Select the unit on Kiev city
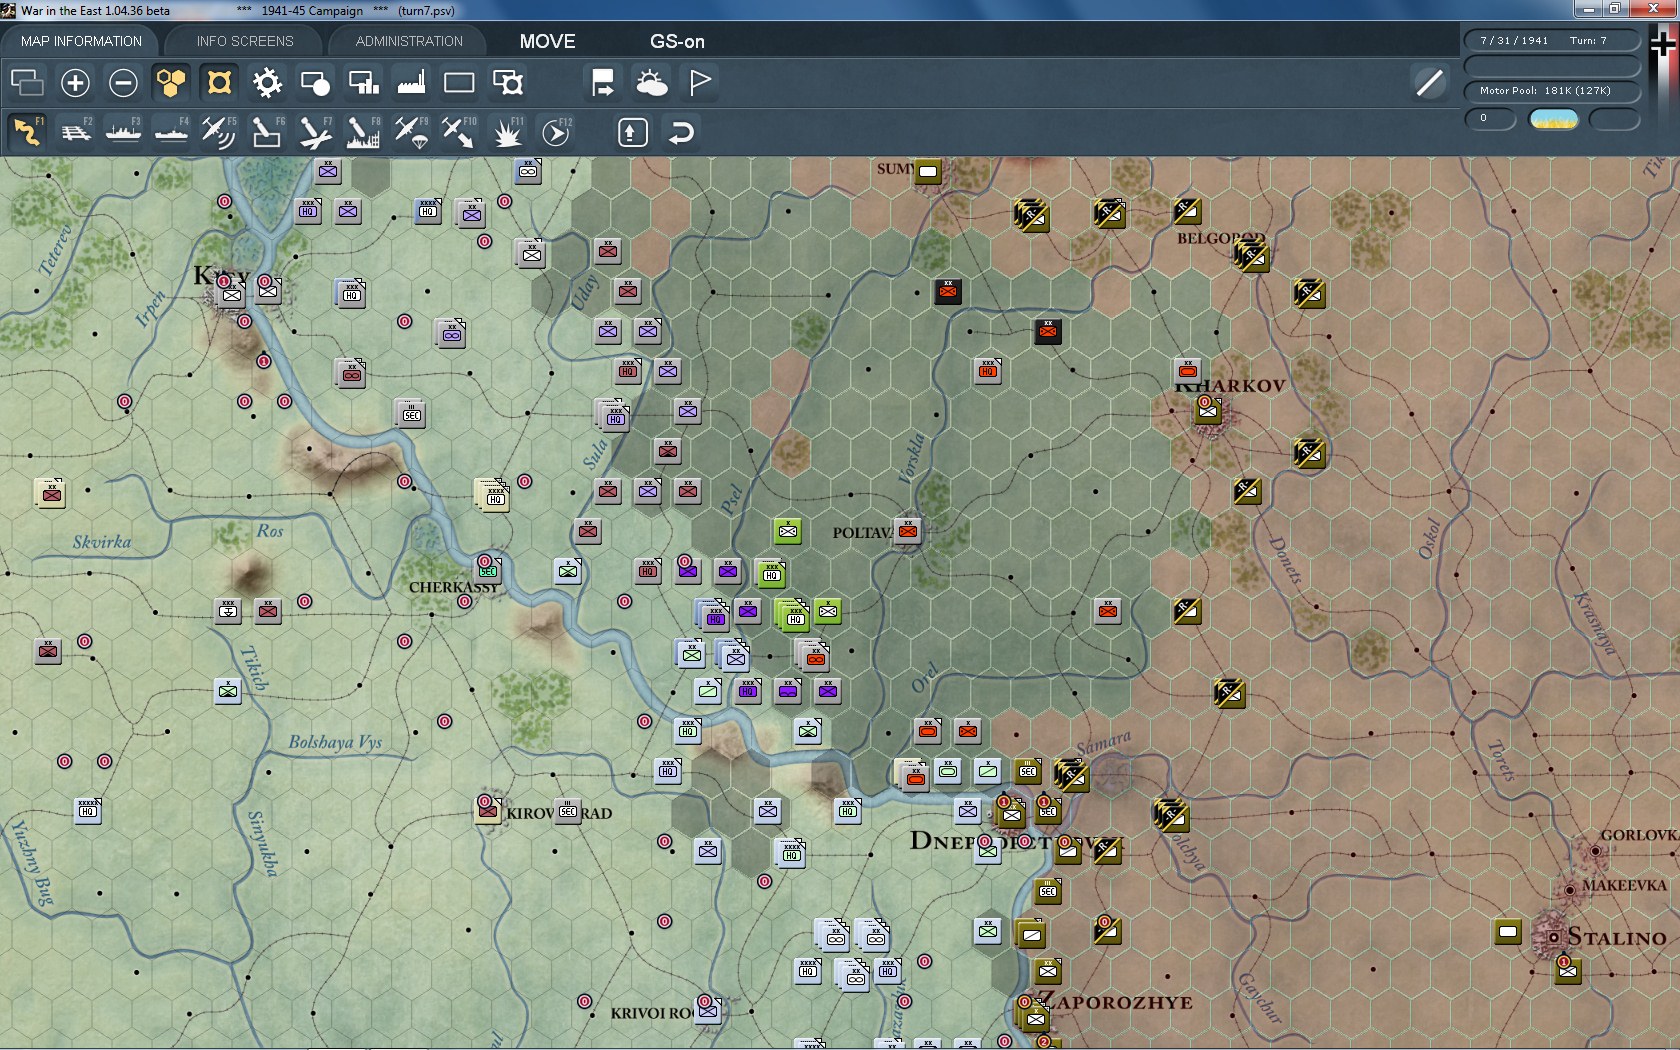Image resolution: width=1680 pixels, height=1050 pixels. [232, 294]
